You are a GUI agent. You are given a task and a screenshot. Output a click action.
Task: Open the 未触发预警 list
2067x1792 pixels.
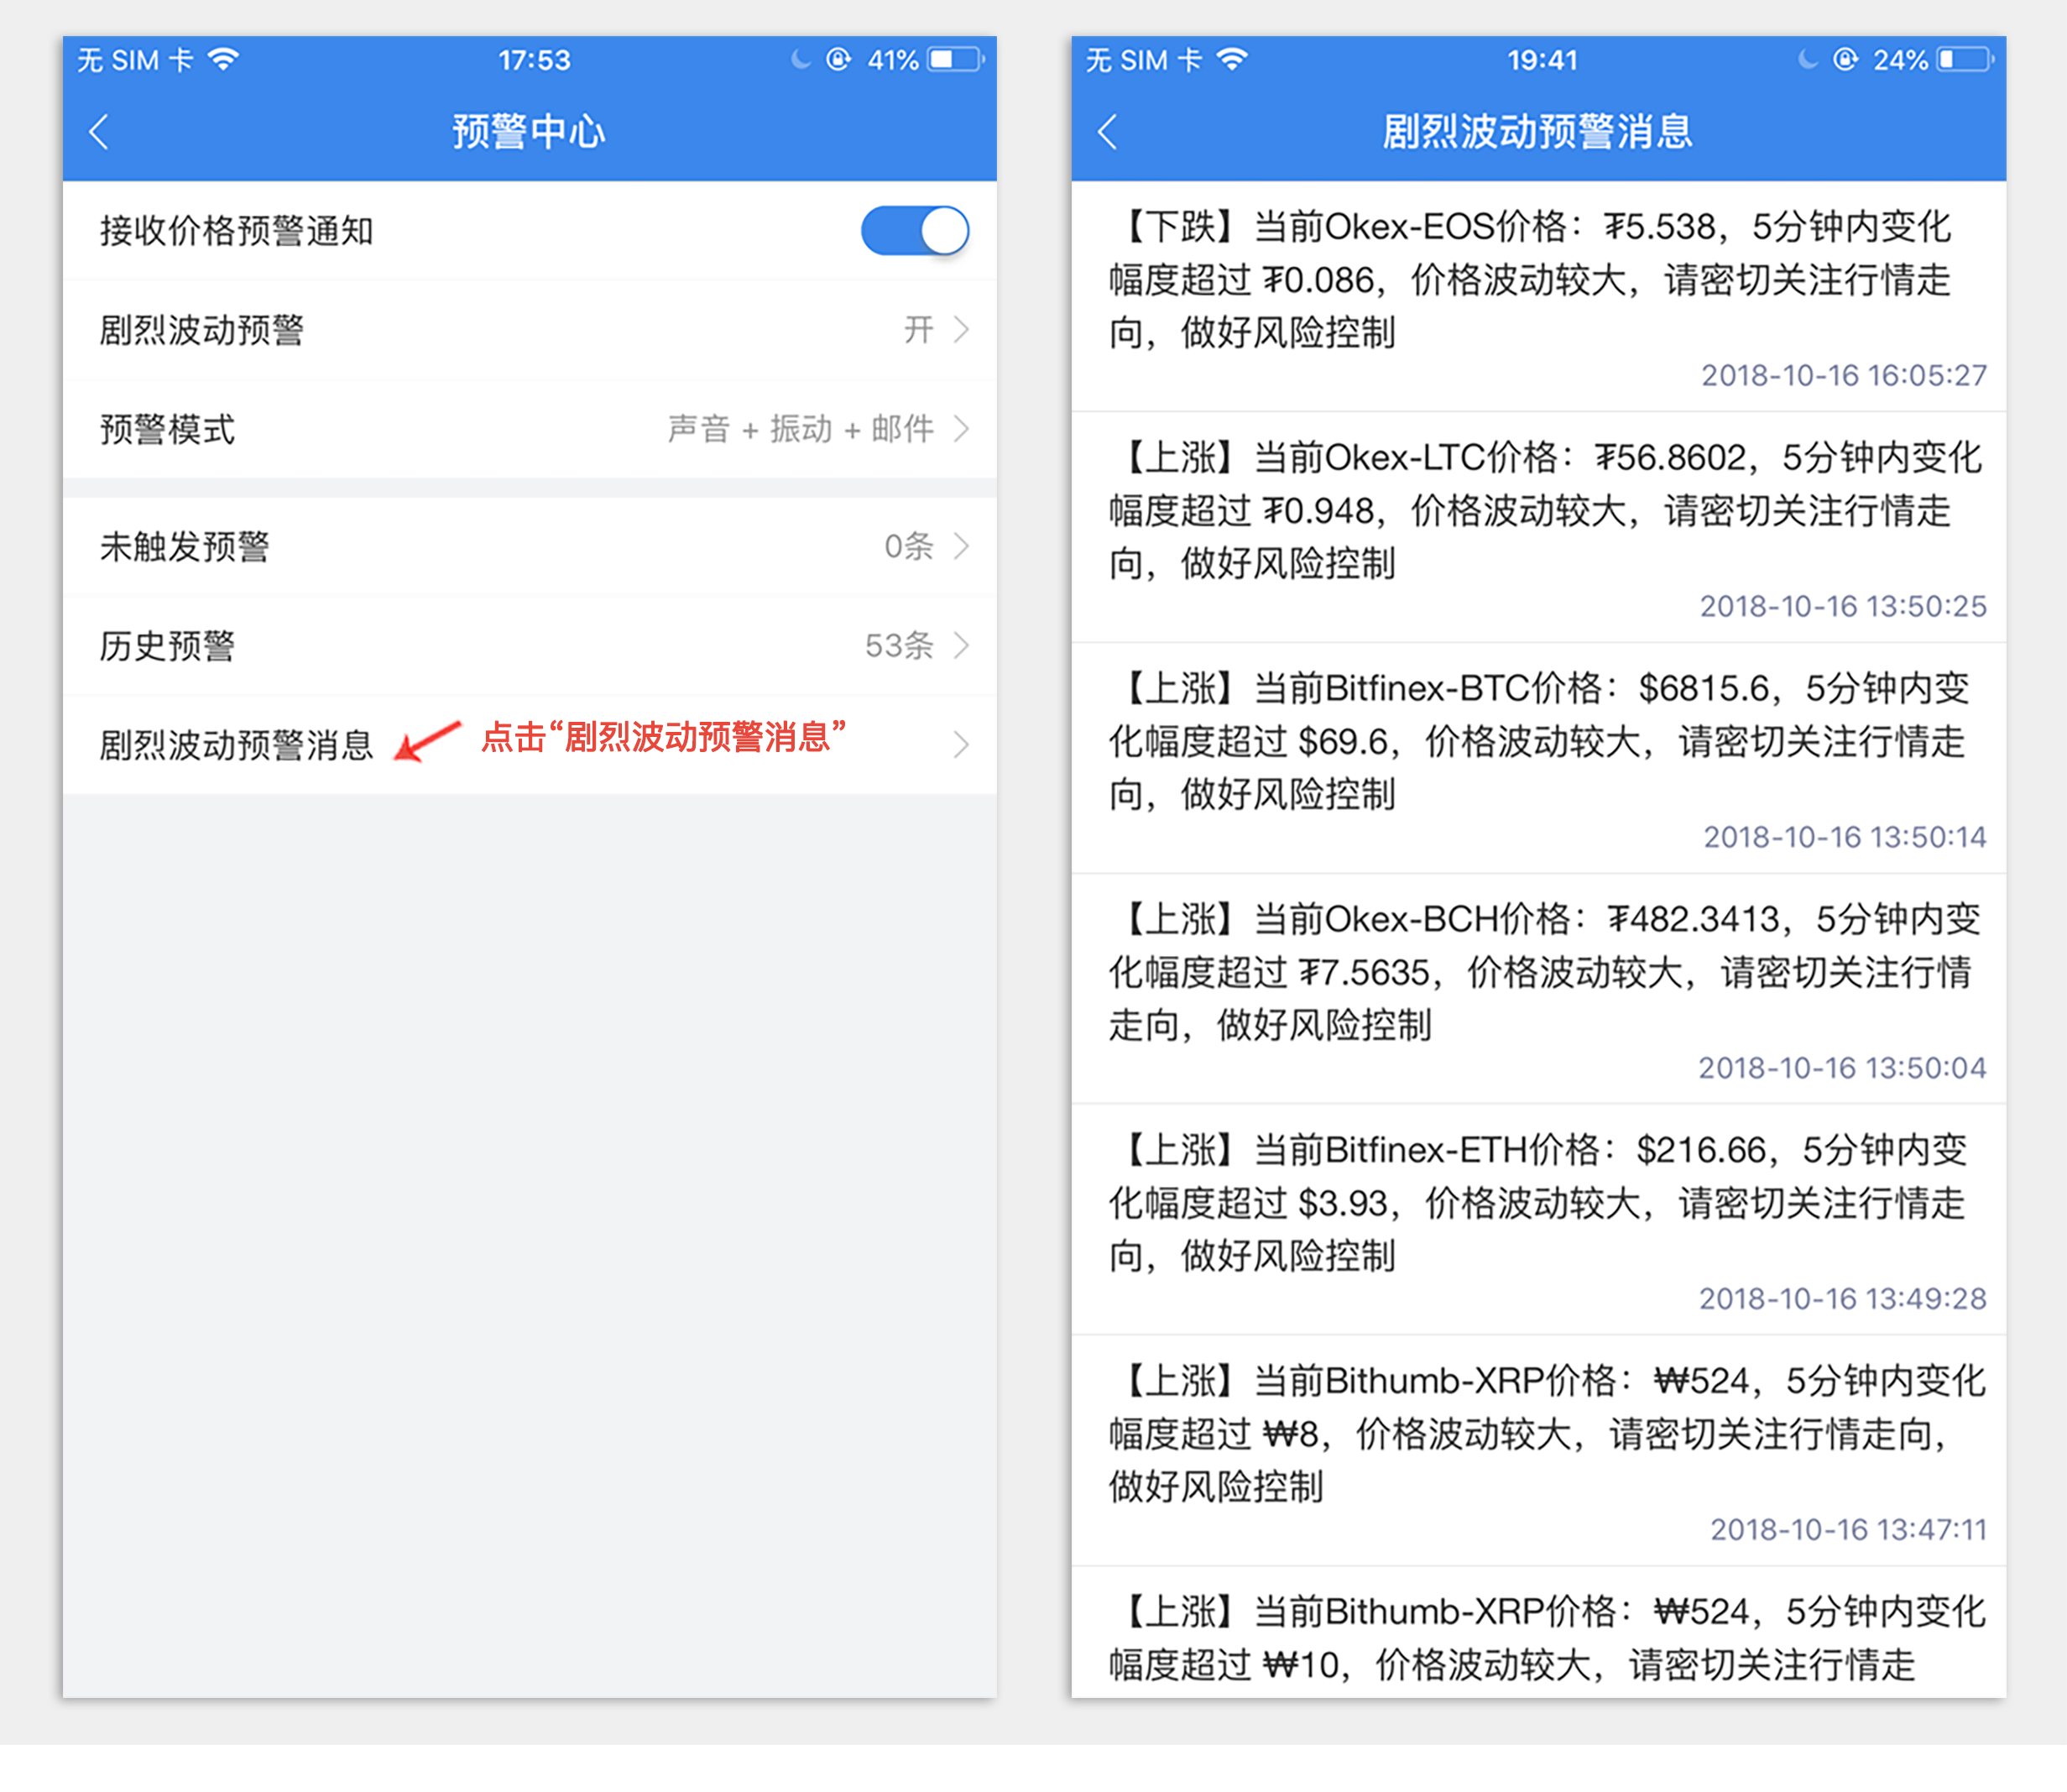529,546
